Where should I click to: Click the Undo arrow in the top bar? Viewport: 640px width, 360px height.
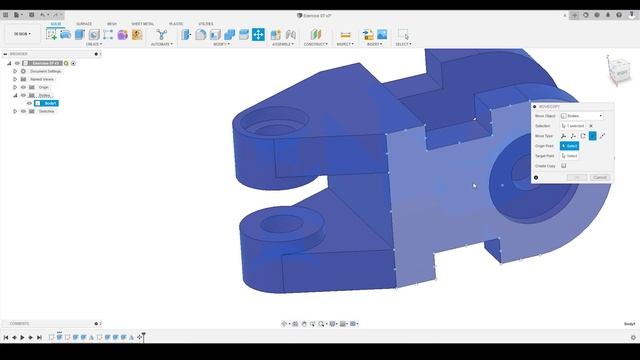pos(42,15)
